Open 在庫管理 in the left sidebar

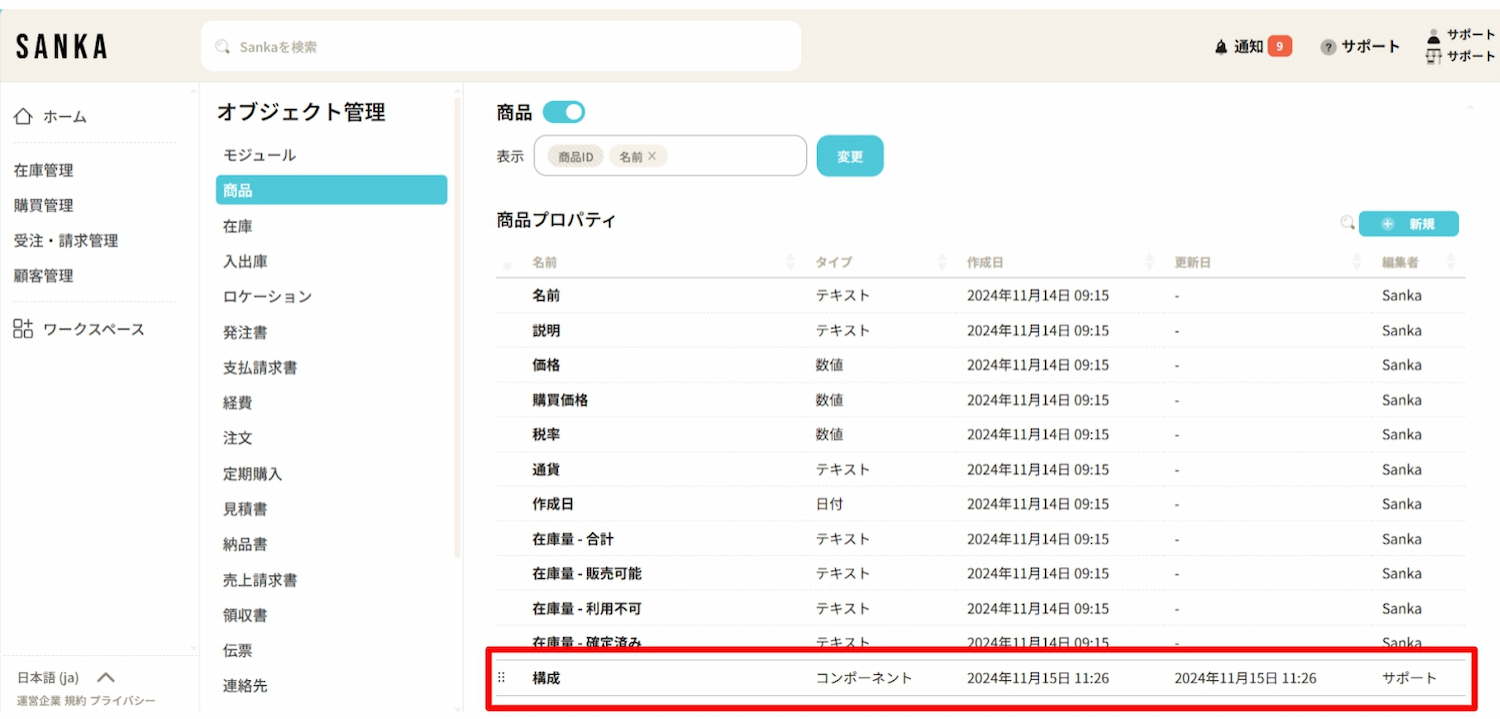[43, 170]
